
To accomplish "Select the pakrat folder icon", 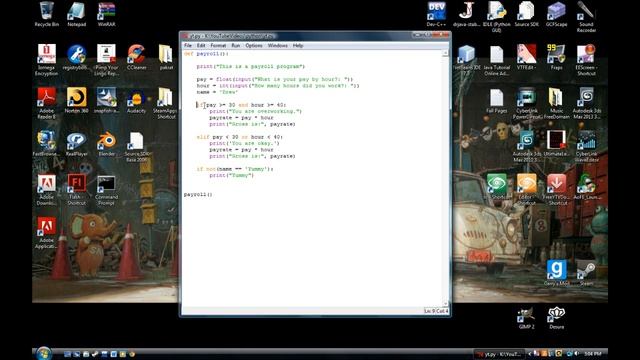I will [166, 57].
